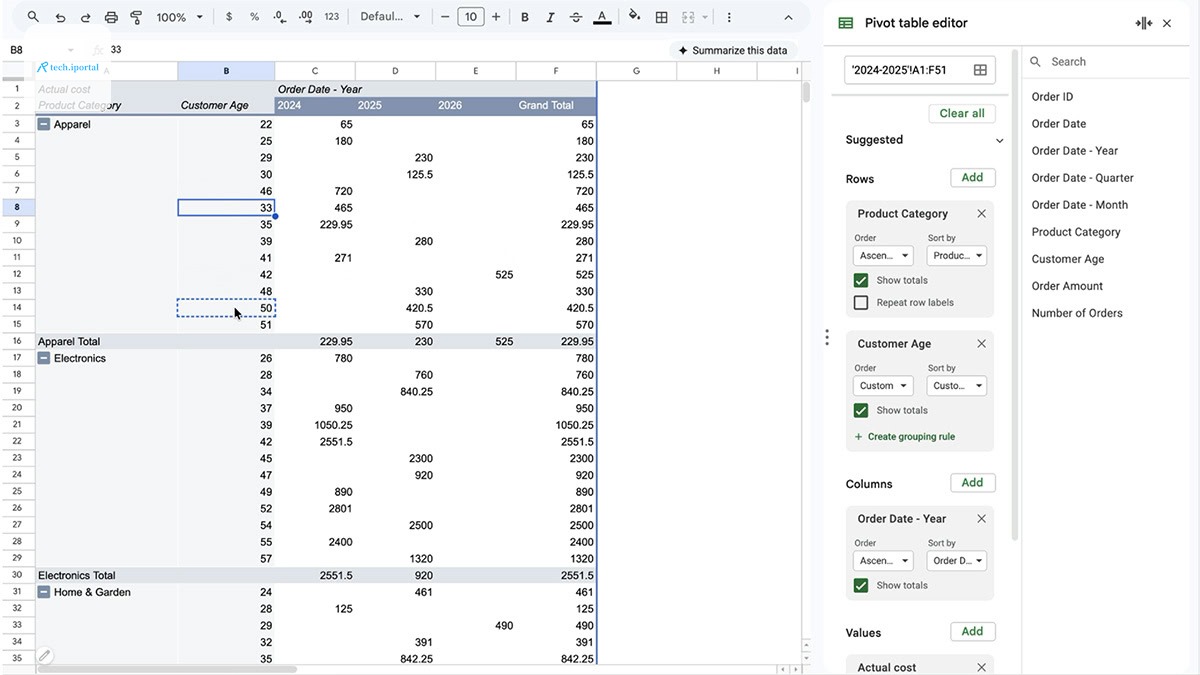Open Product Category Order dropdown
Image resolution: width=1200 pixels, height=675 pixels.
[x=883, y=255]
